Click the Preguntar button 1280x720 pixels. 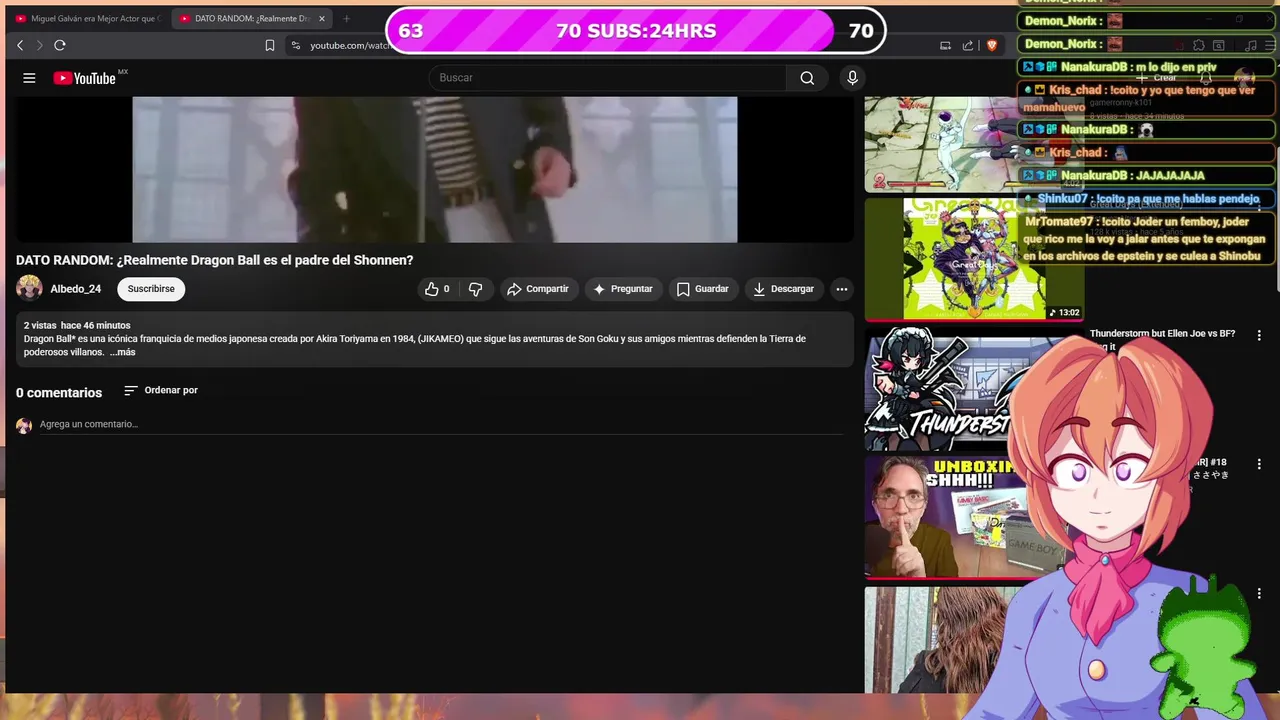623,289
